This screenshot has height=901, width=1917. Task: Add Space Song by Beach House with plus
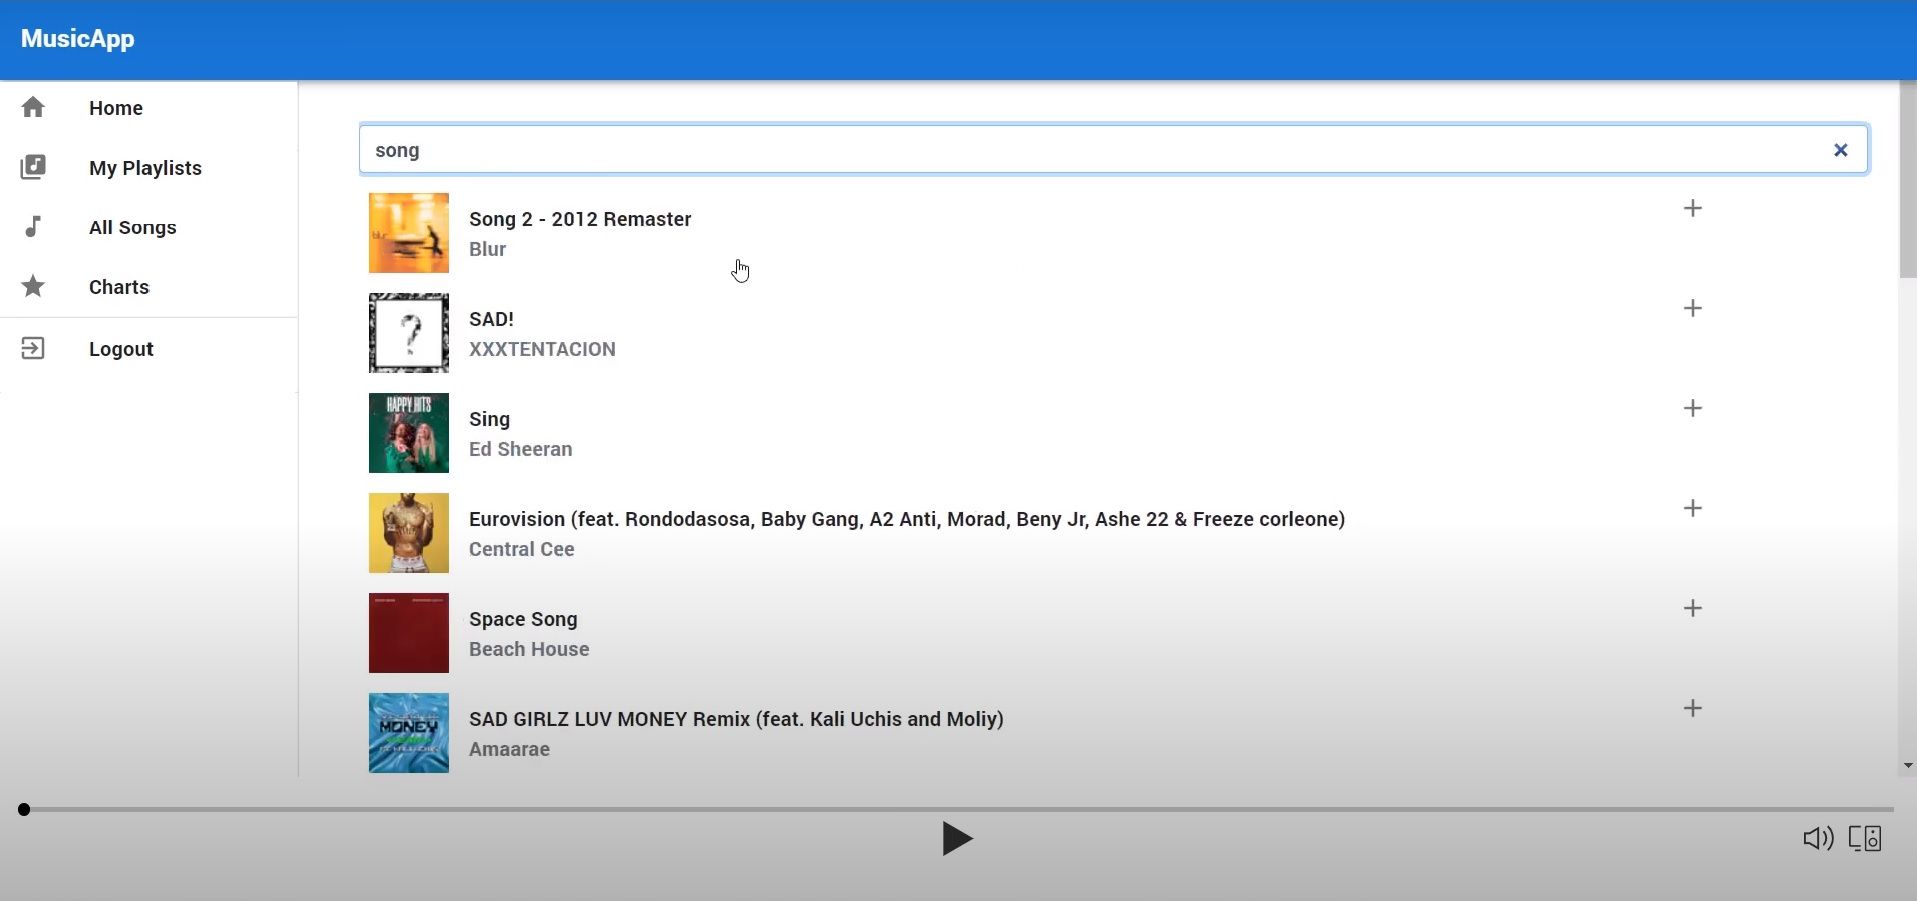click(x=1692, y=608)
